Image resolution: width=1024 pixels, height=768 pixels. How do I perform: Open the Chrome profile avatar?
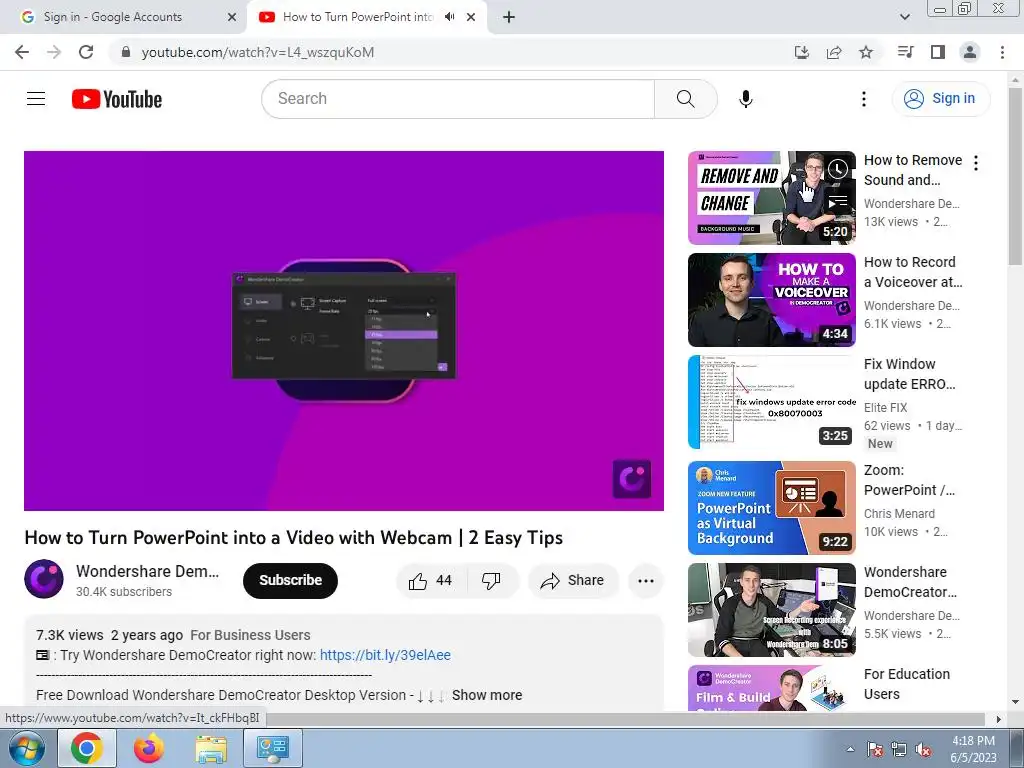(970, 52)
